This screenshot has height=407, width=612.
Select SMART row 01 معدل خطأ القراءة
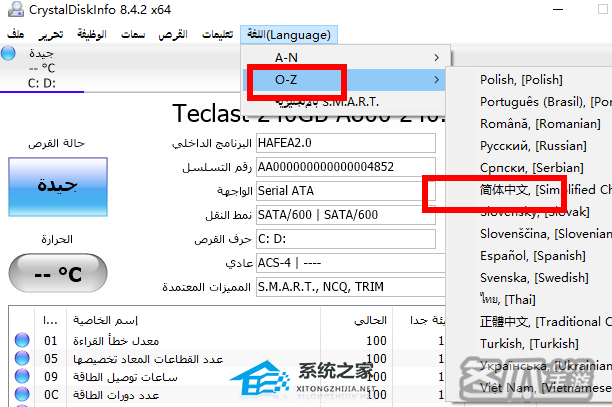tap(226, 341)
